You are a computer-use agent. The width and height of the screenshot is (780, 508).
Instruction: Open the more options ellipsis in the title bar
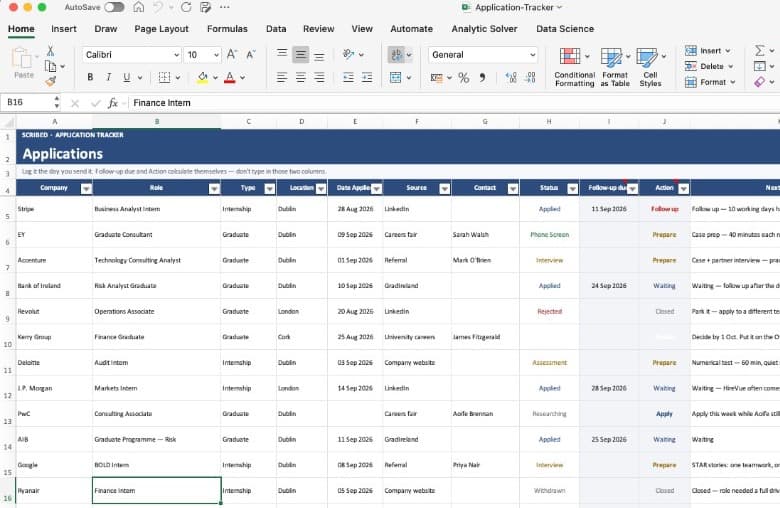[x=225, y=7]
